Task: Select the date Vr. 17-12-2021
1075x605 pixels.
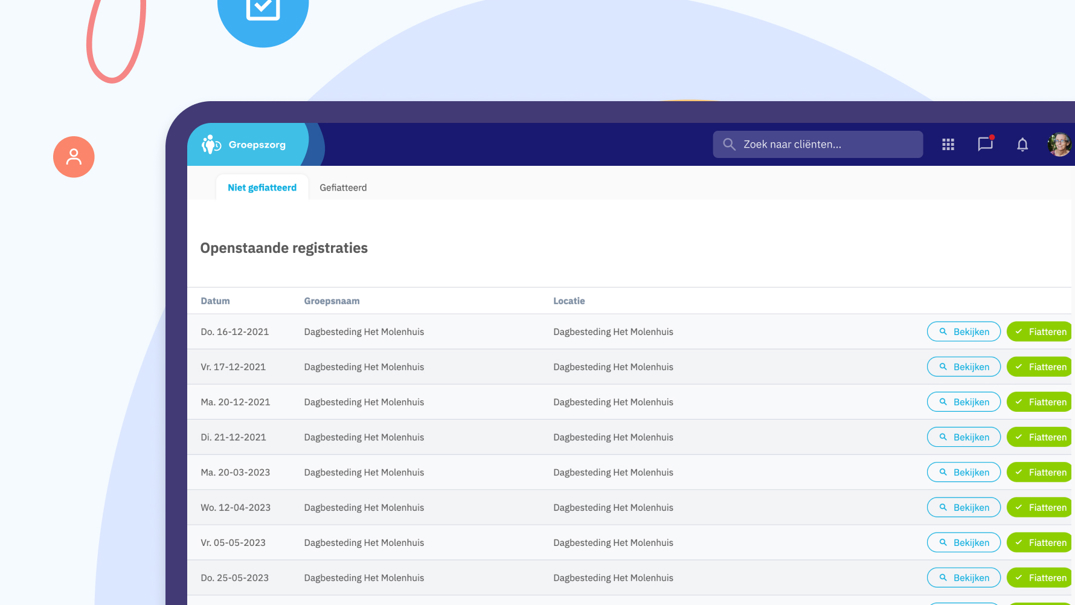Action: (x=233, y=366)
